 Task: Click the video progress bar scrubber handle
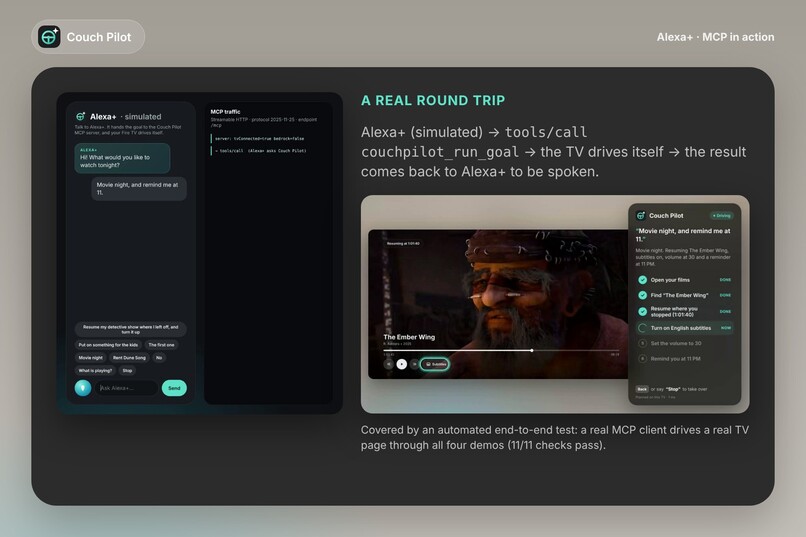coord(532,350)
